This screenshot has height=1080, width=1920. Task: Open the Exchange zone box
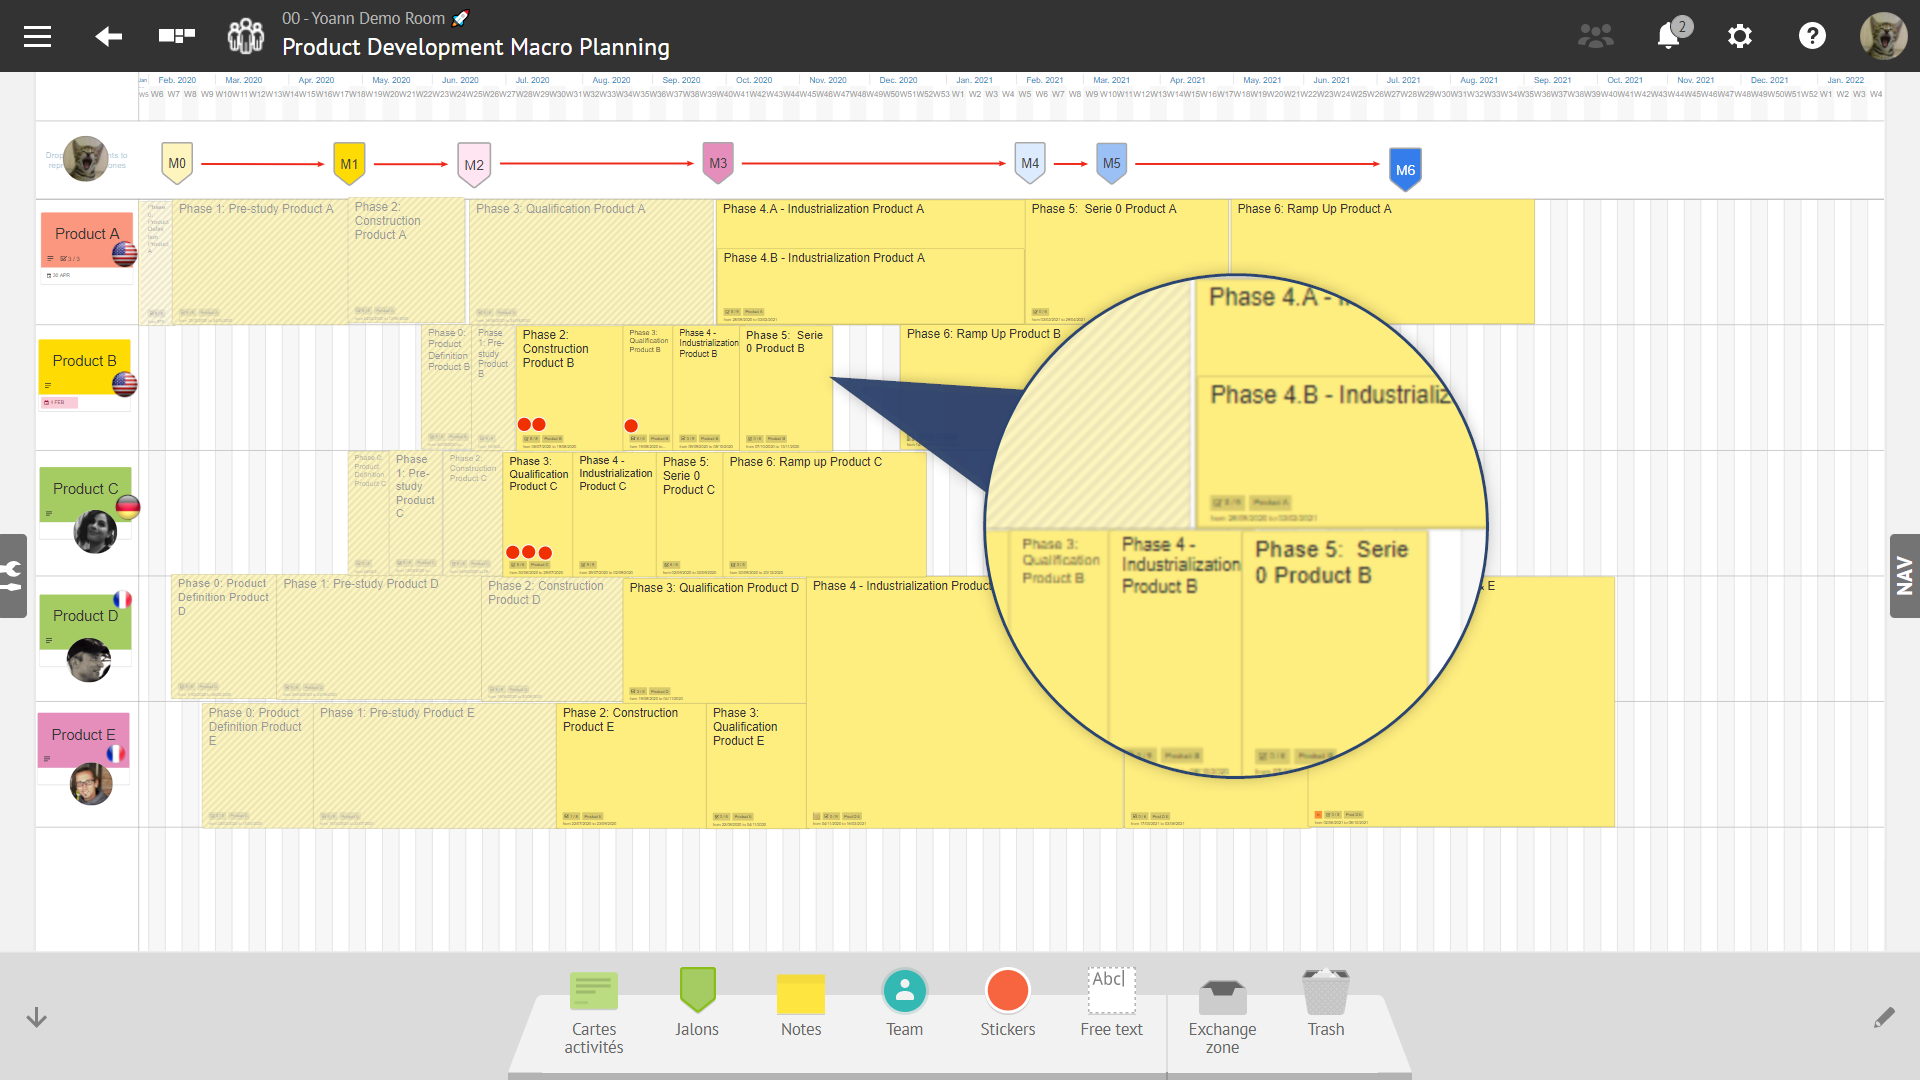pyautogui.click(x=1223, y=1014)
